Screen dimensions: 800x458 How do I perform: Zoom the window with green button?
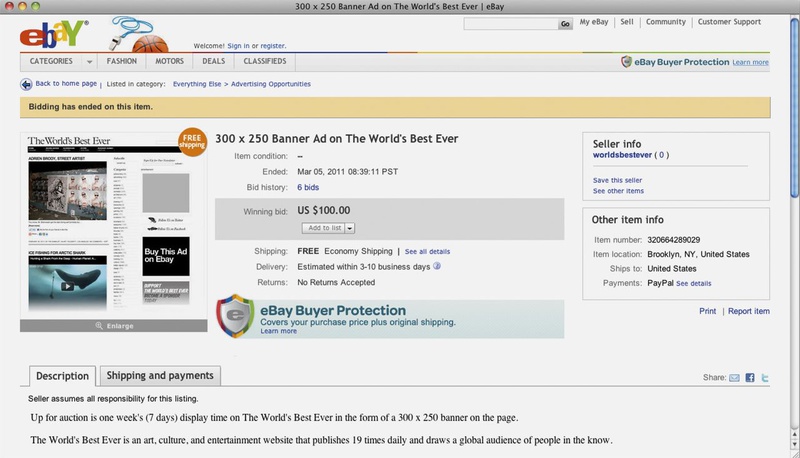coord(35,6)
